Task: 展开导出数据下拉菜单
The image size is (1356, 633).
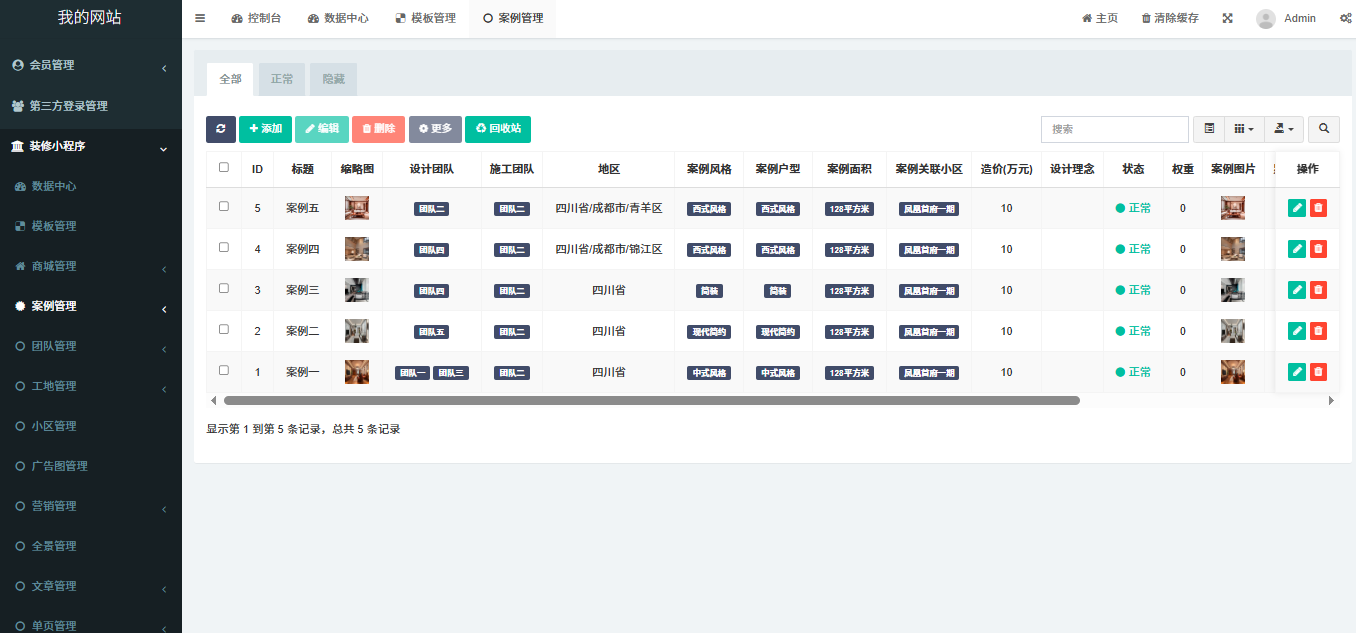Action: tap(1283, 129)
